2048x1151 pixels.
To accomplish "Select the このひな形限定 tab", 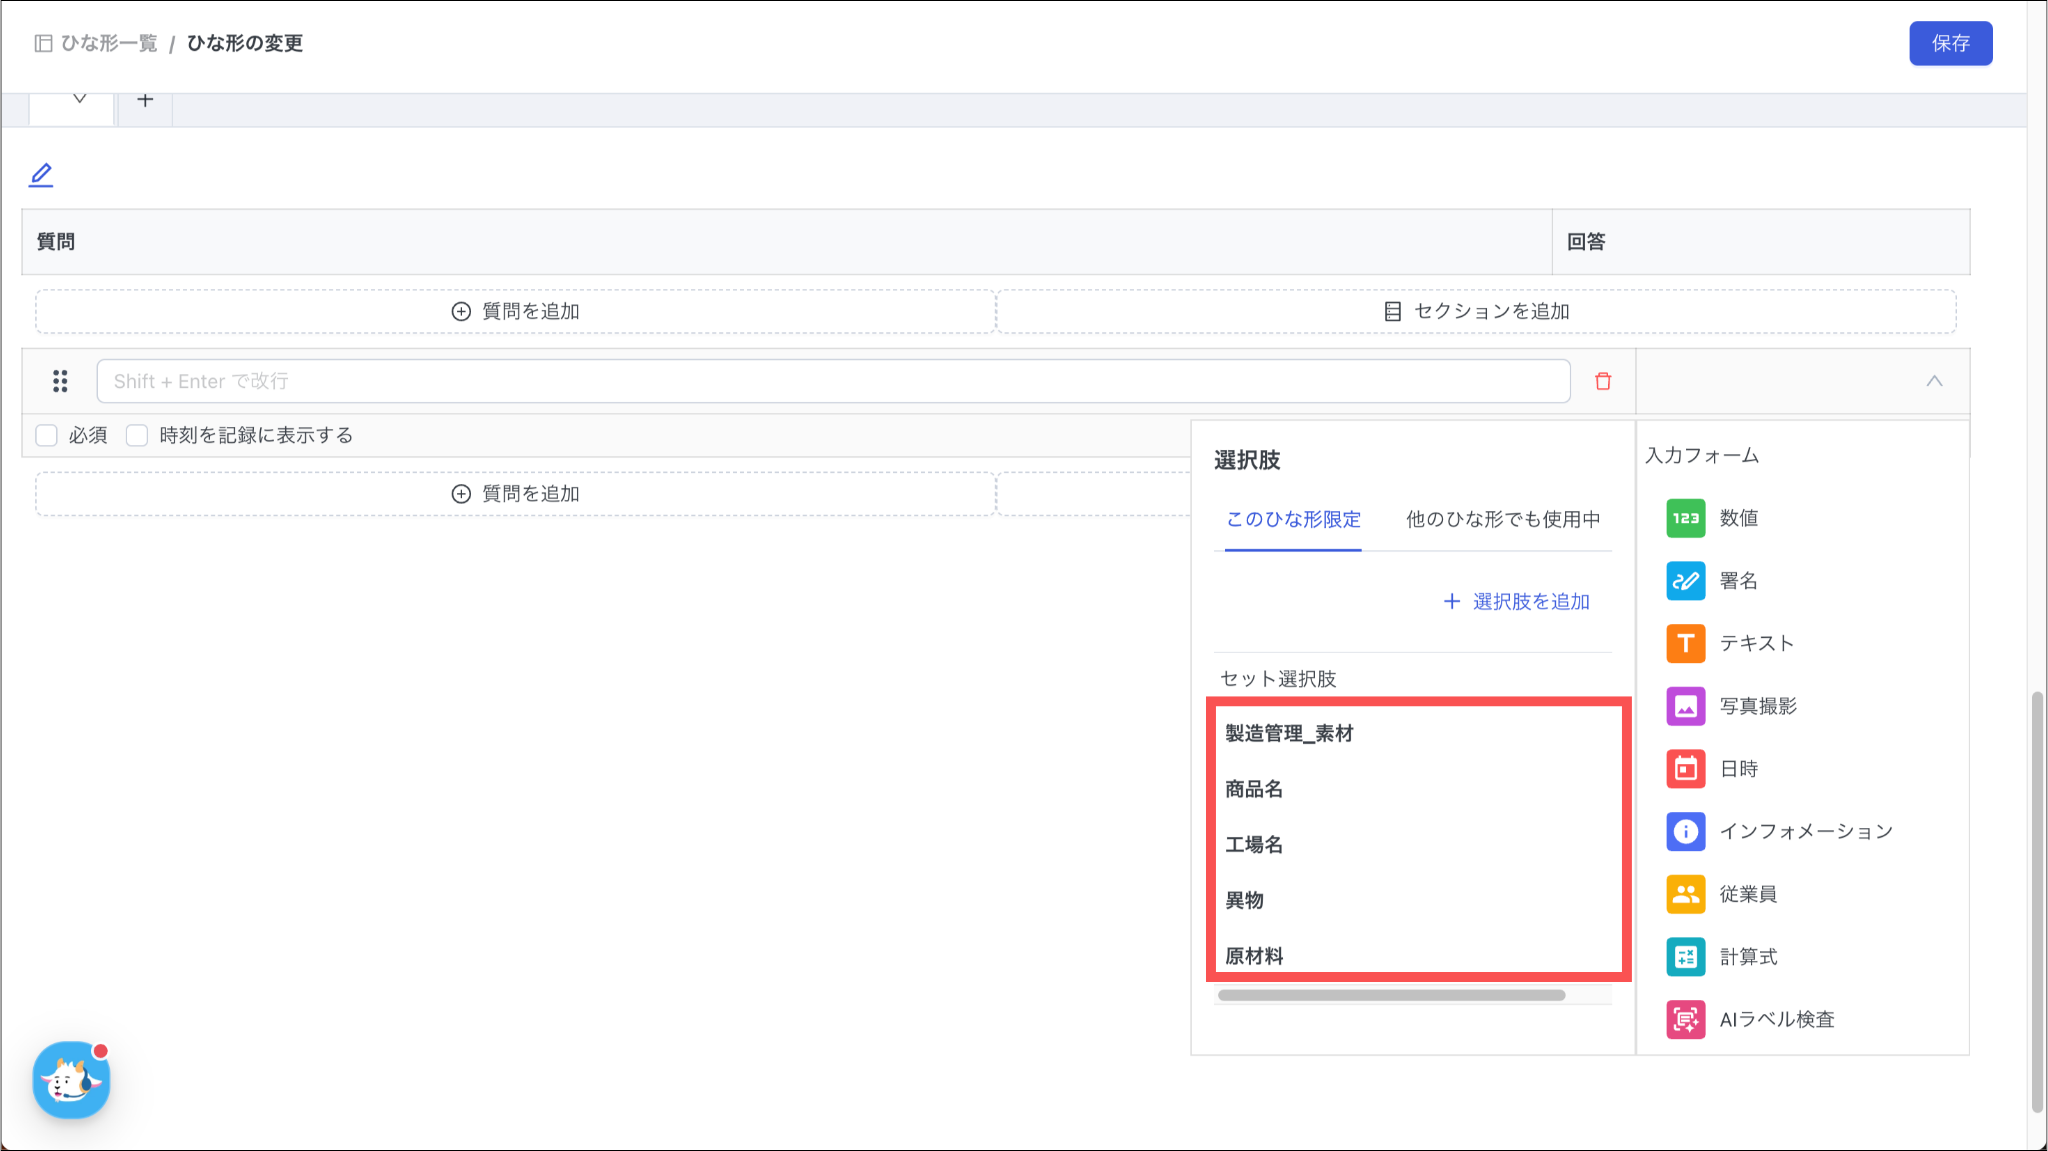I will click(1292, 519).
